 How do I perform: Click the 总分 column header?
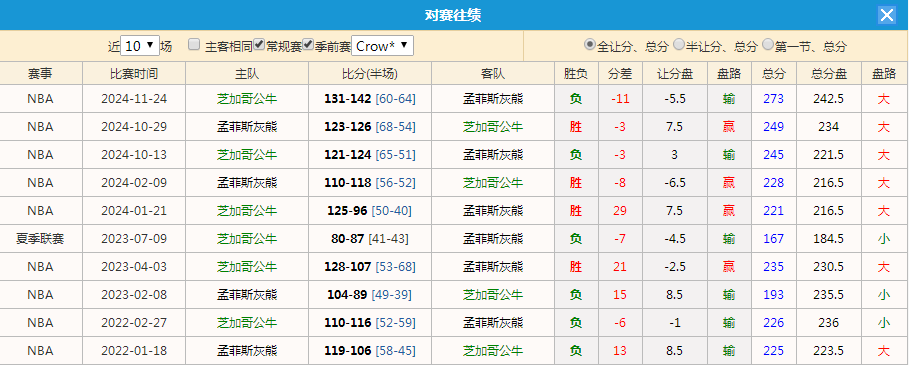pyautogui.click(x=773, y=74)
